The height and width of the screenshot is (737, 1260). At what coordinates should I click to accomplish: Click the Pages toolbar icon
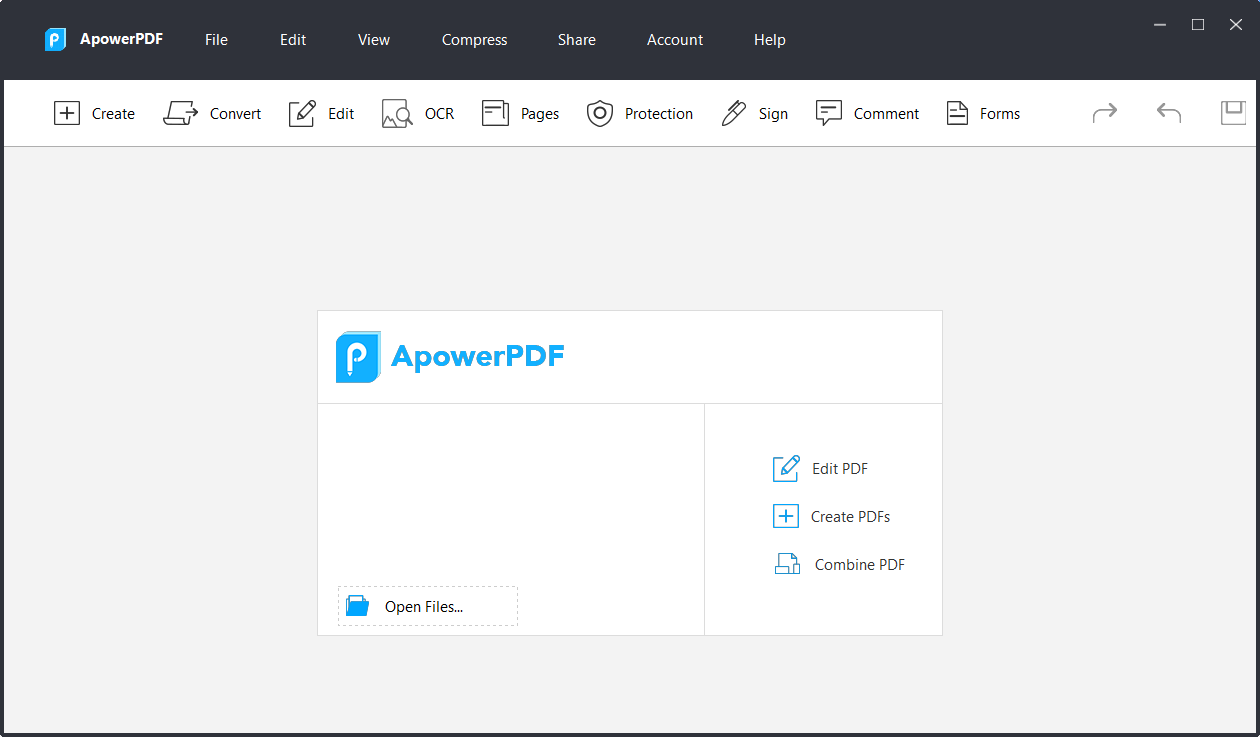tap(495, 113)
